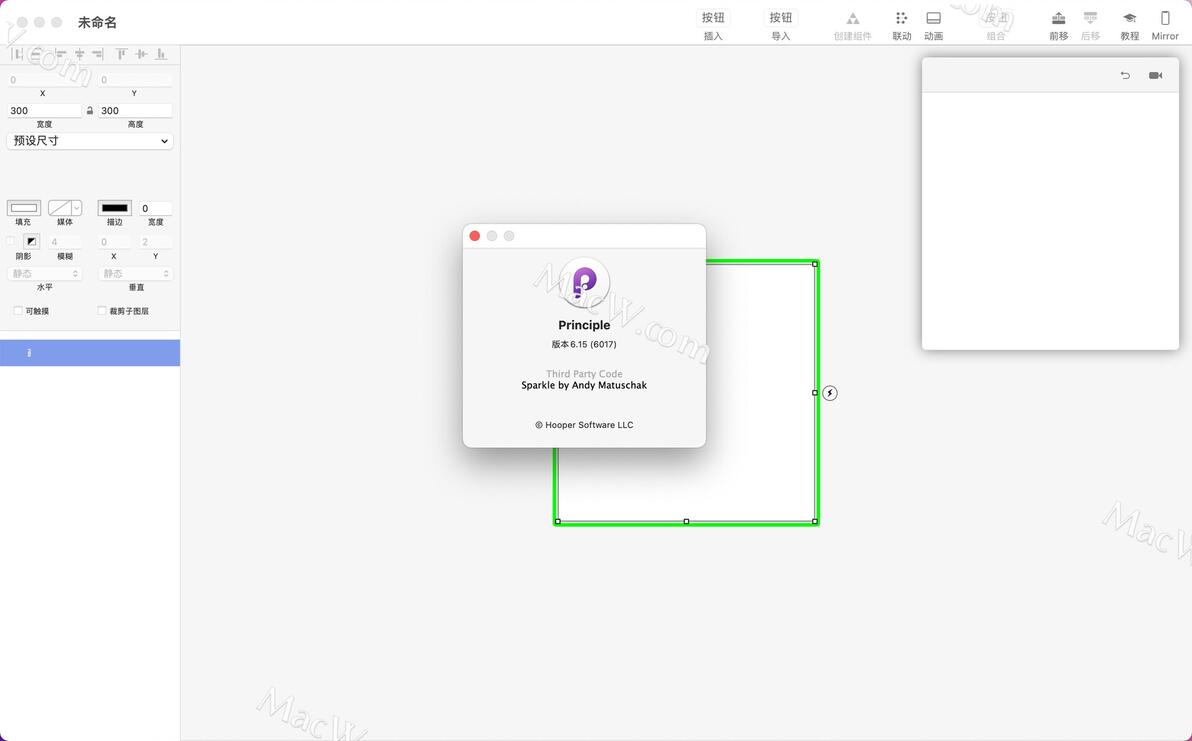This screenshot has height=741, width=1192.
Task: Click the align right edges icon
Action: (x=97, y=54)
